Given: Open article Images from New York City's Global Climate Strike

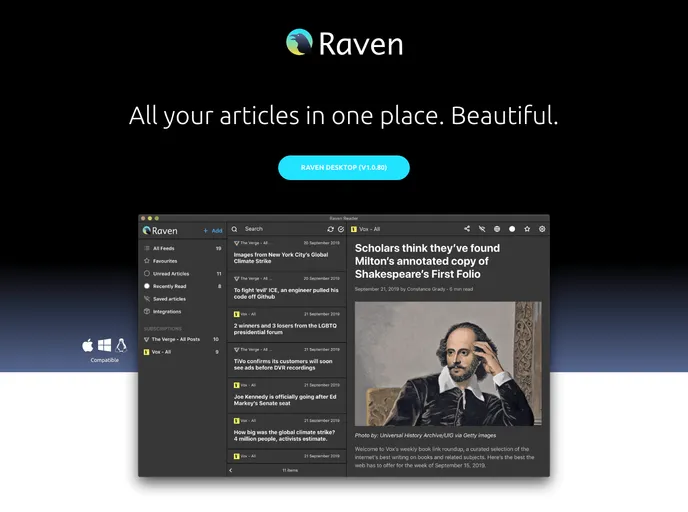Looking at the screenshot, I should pyautogui.click(x=287, y=254).
